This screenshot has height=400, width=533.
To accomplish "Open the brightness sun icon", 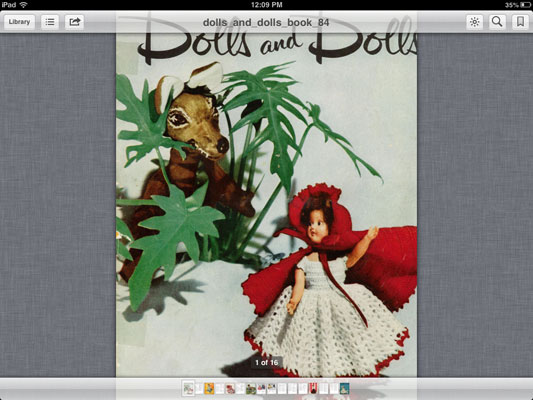I will 475,22.
